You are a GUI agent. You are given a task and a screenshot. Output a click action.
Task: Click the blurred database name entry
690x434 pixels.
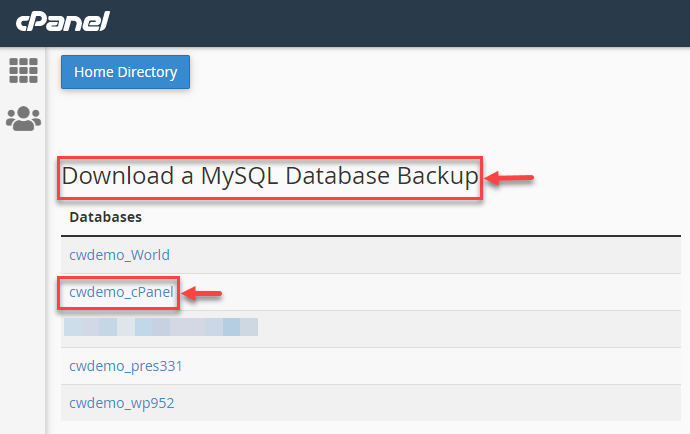[160, 326]
